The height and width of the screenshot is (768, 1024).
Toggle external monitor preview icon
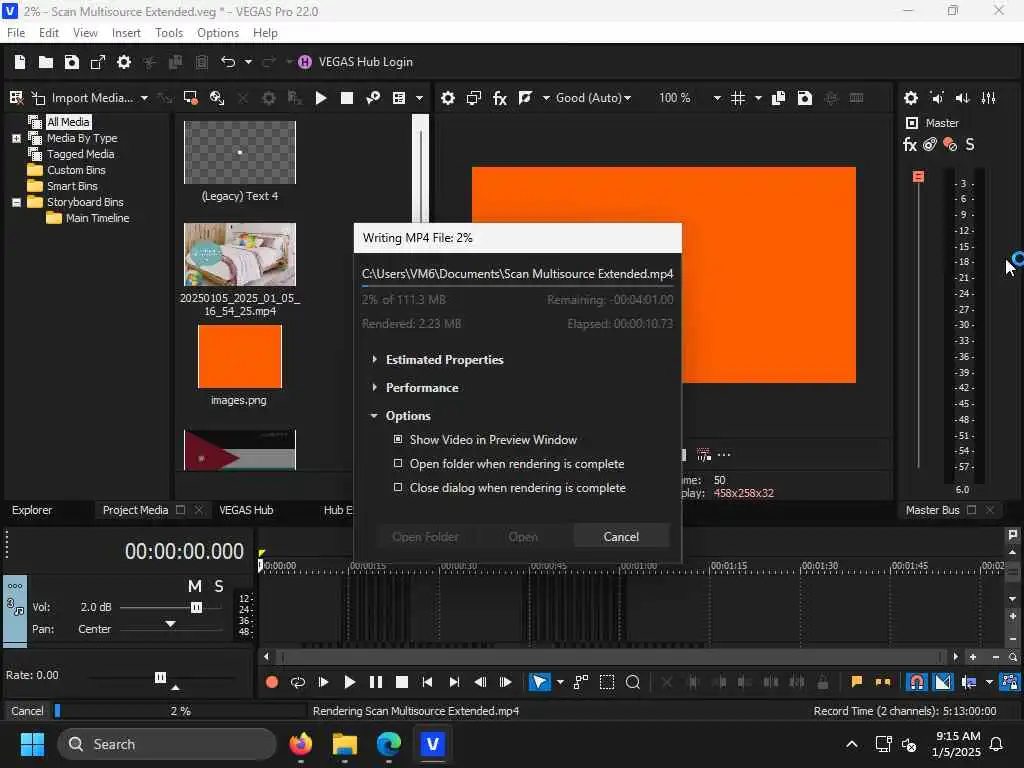tap(473, 98)
